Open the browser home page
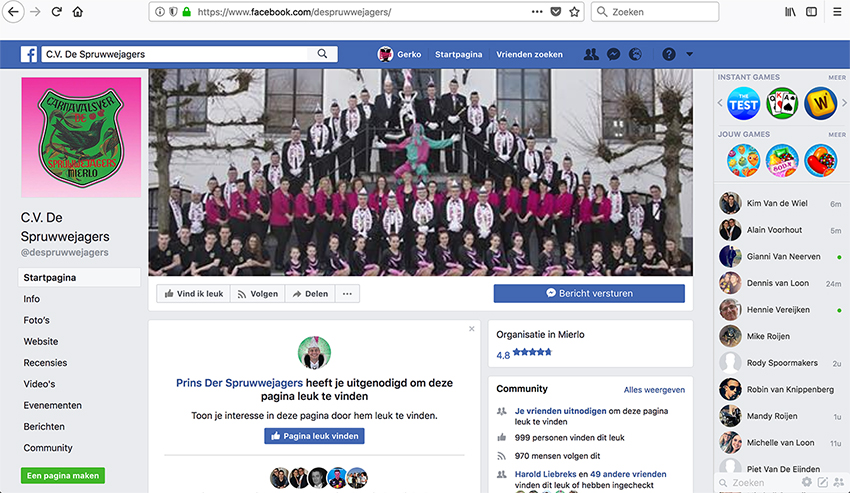 (x=78, y=11)
